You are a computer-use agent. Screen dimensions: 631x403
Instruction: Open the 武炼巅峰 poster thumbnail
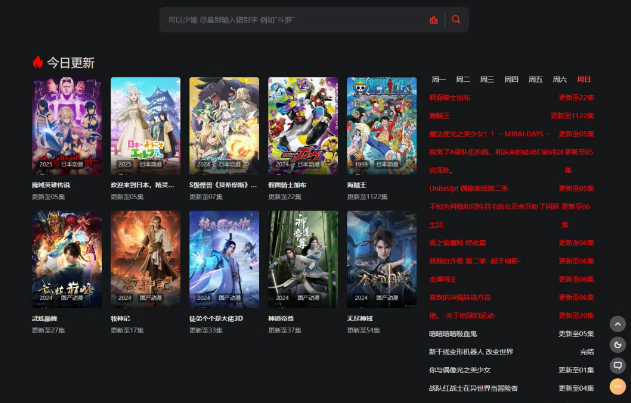(67, 259)
